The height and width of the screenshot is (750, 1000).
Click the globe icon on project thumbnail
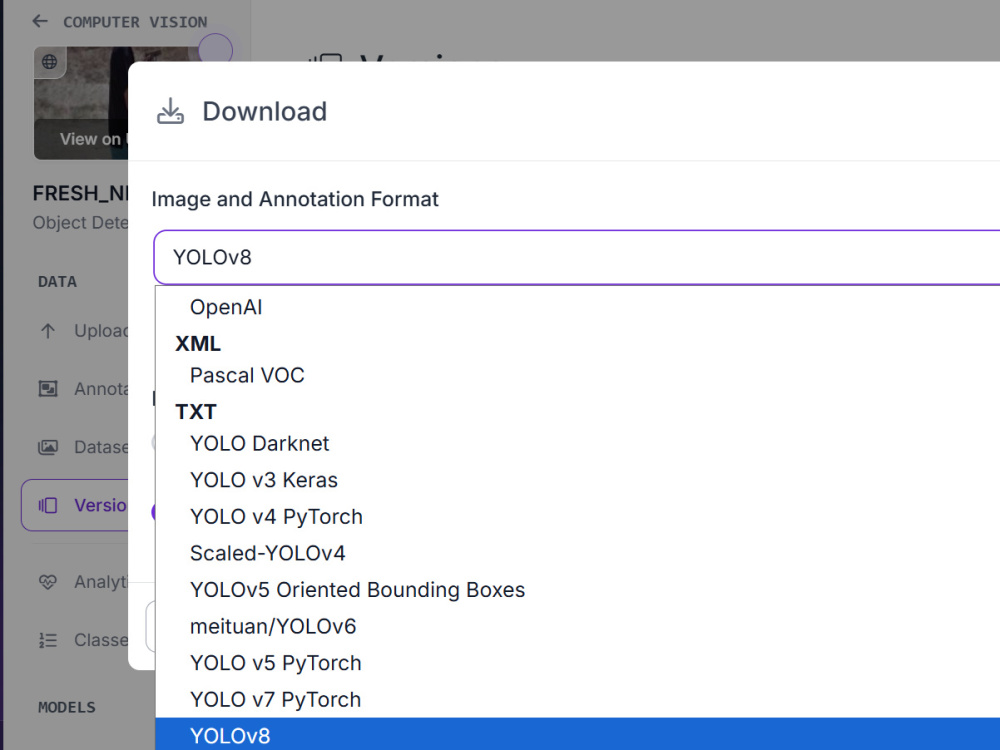click(49, 62)
